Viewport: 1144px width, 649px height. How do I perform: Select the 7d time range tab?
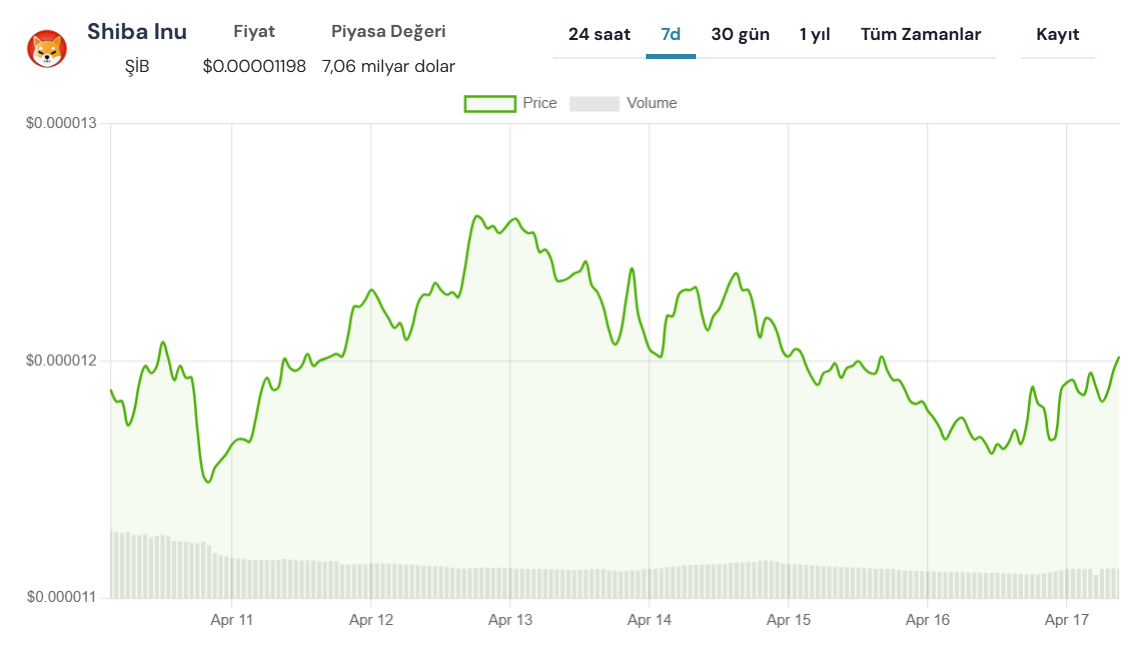point(670,34)
